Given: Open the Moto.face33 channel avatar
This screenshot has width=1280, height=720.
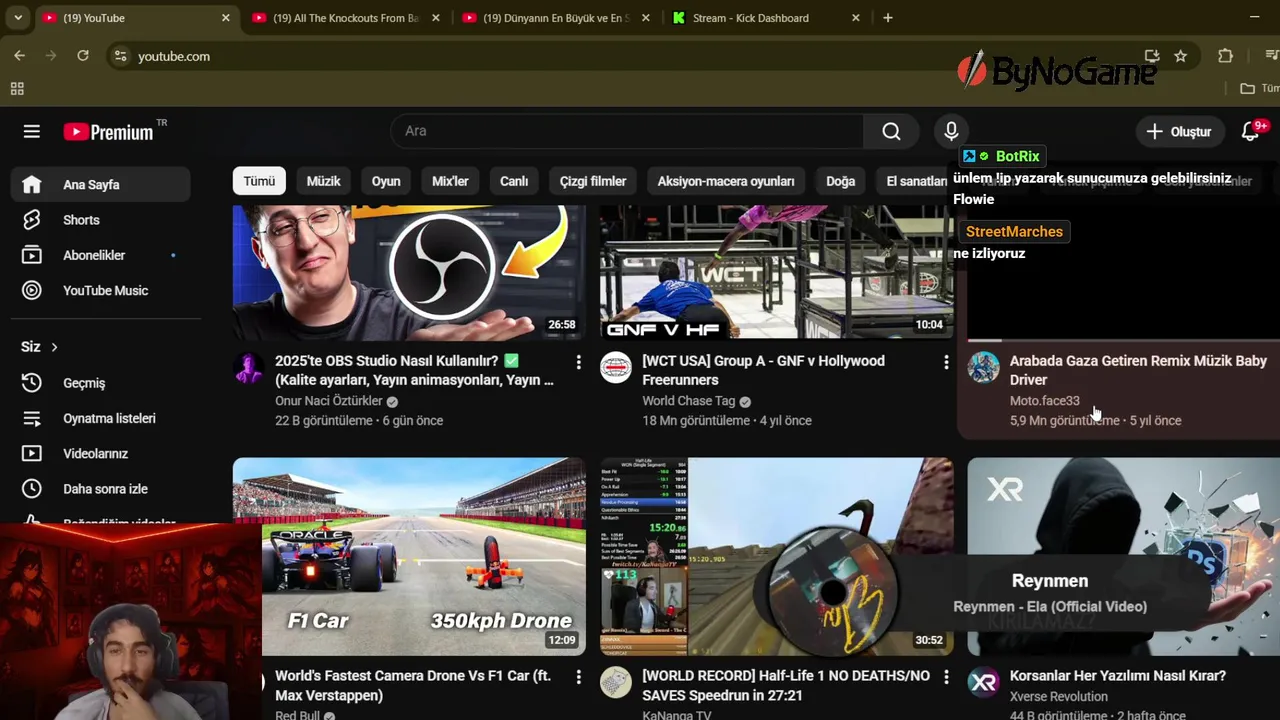Looking at the screenshot, I should point(983,368).
